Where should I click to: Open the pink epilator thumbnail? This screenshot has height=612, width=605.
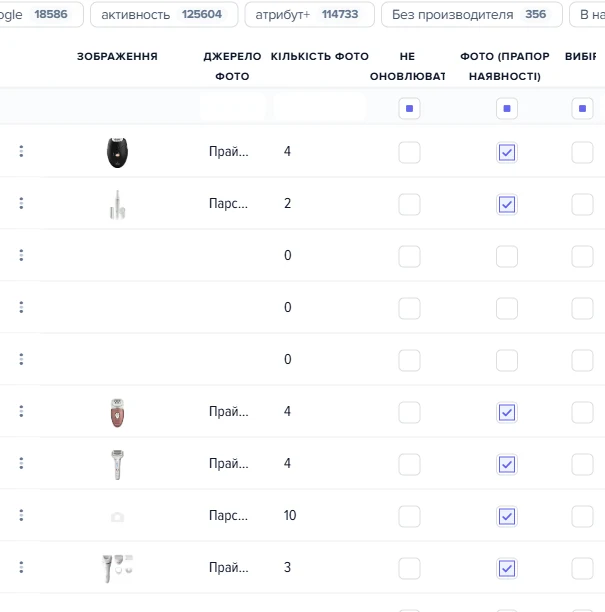click(x=117, y=413)
